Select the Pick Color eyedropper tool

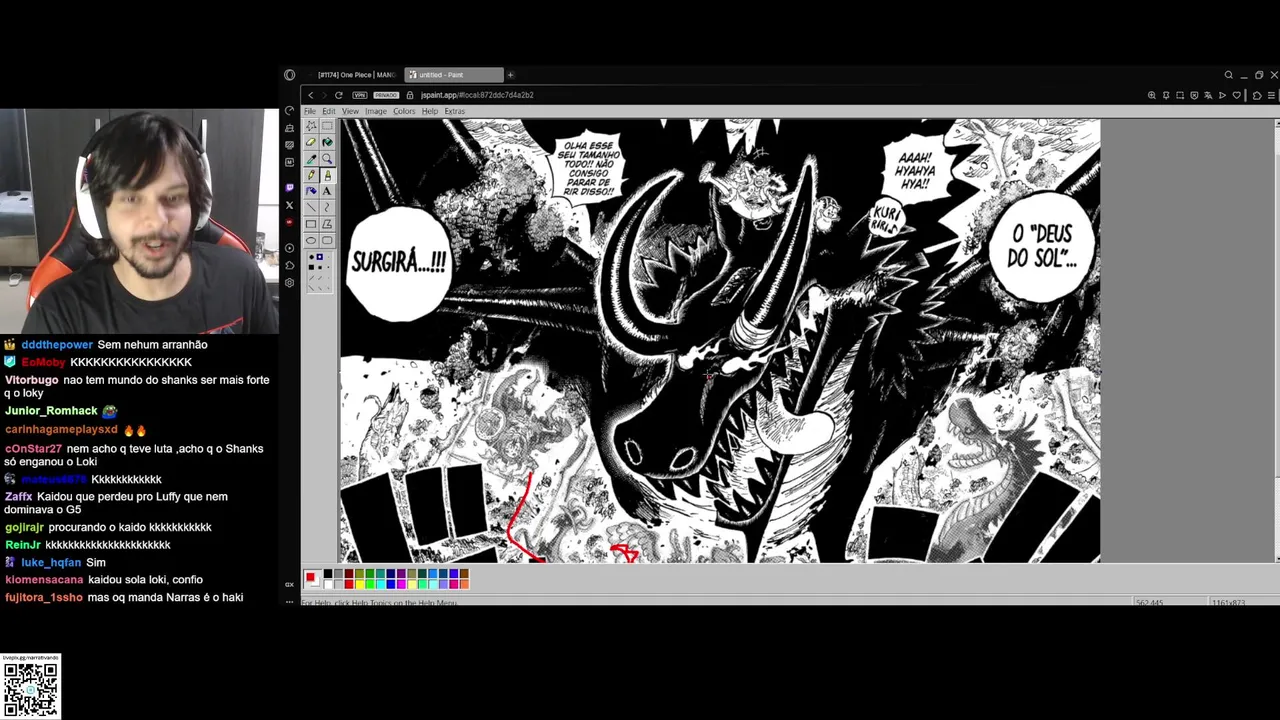tap(311, 158)
